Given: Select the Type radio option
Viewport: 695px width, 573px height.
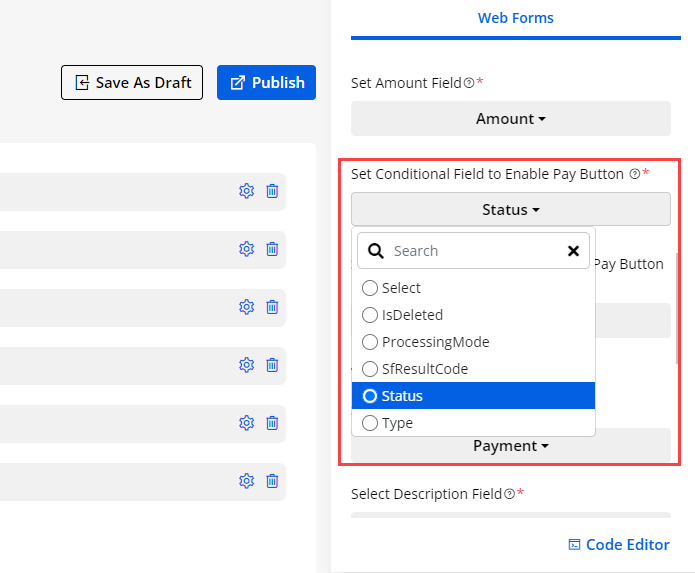Looking at the screenshot, I should 371,423.
